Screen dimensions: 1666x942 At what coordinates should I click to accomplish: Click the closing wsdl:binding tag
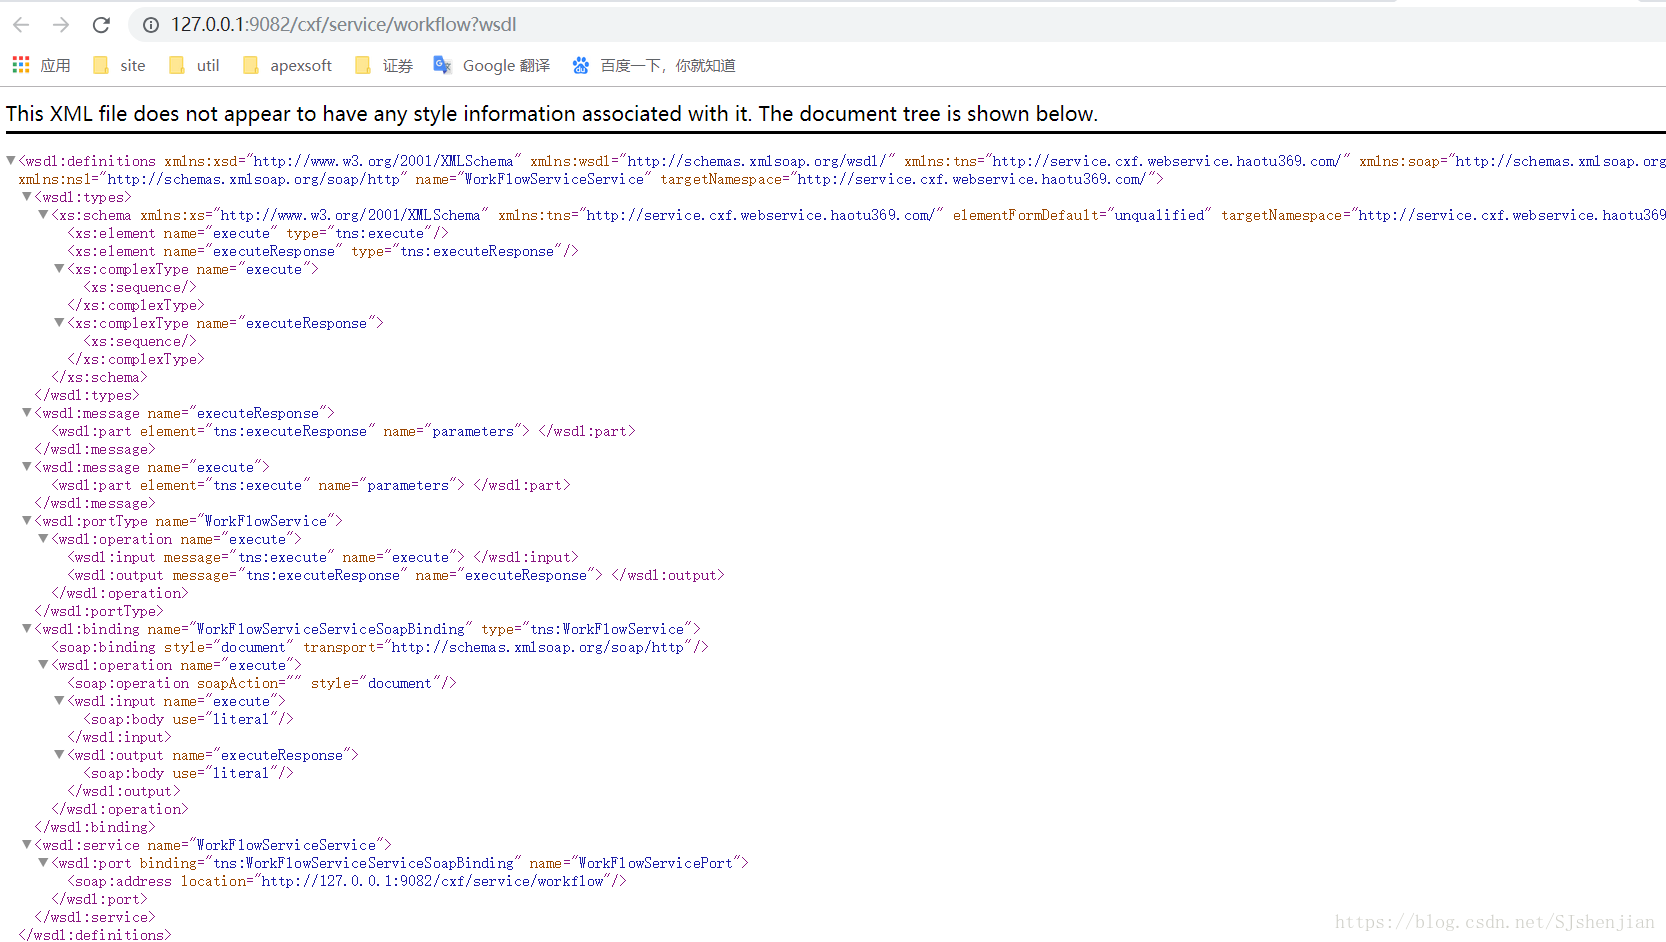pyautogui.click(x=95, y=827)
